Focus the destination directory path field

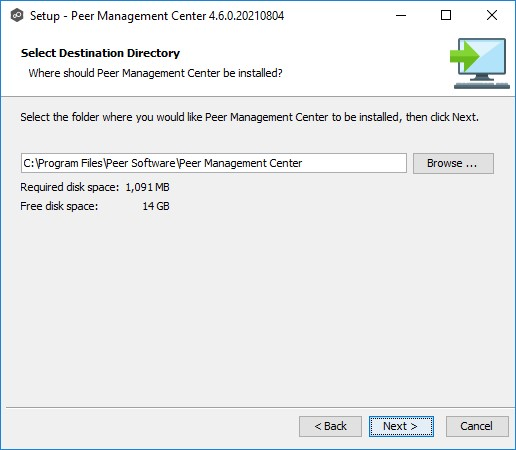tap(214, 163)
